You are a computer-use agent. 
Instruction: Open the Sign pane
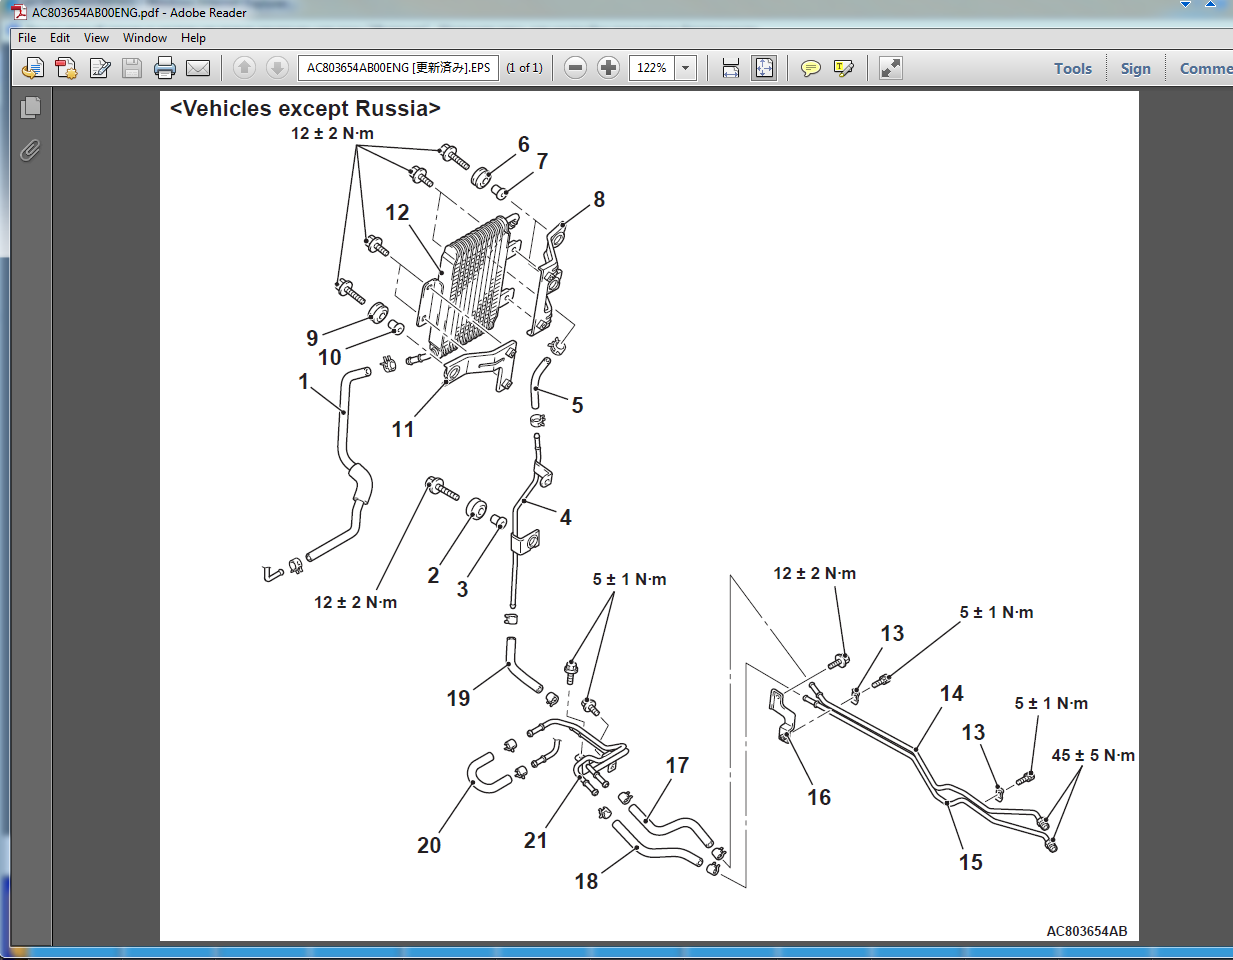click(1135, 68)
